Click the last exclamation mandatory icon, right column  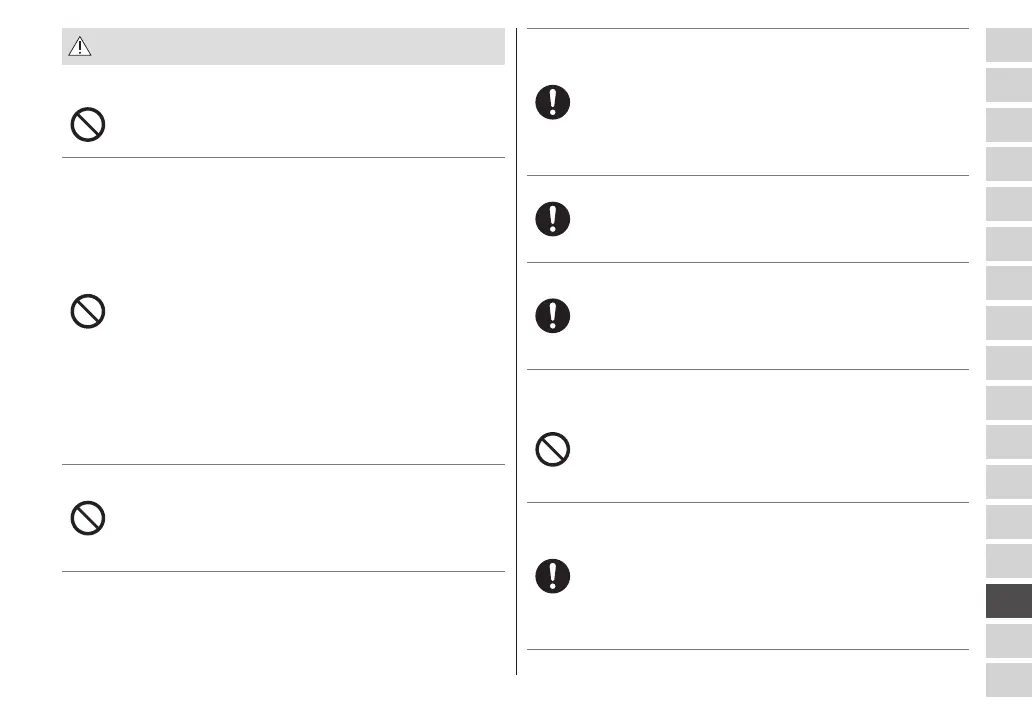553,575
